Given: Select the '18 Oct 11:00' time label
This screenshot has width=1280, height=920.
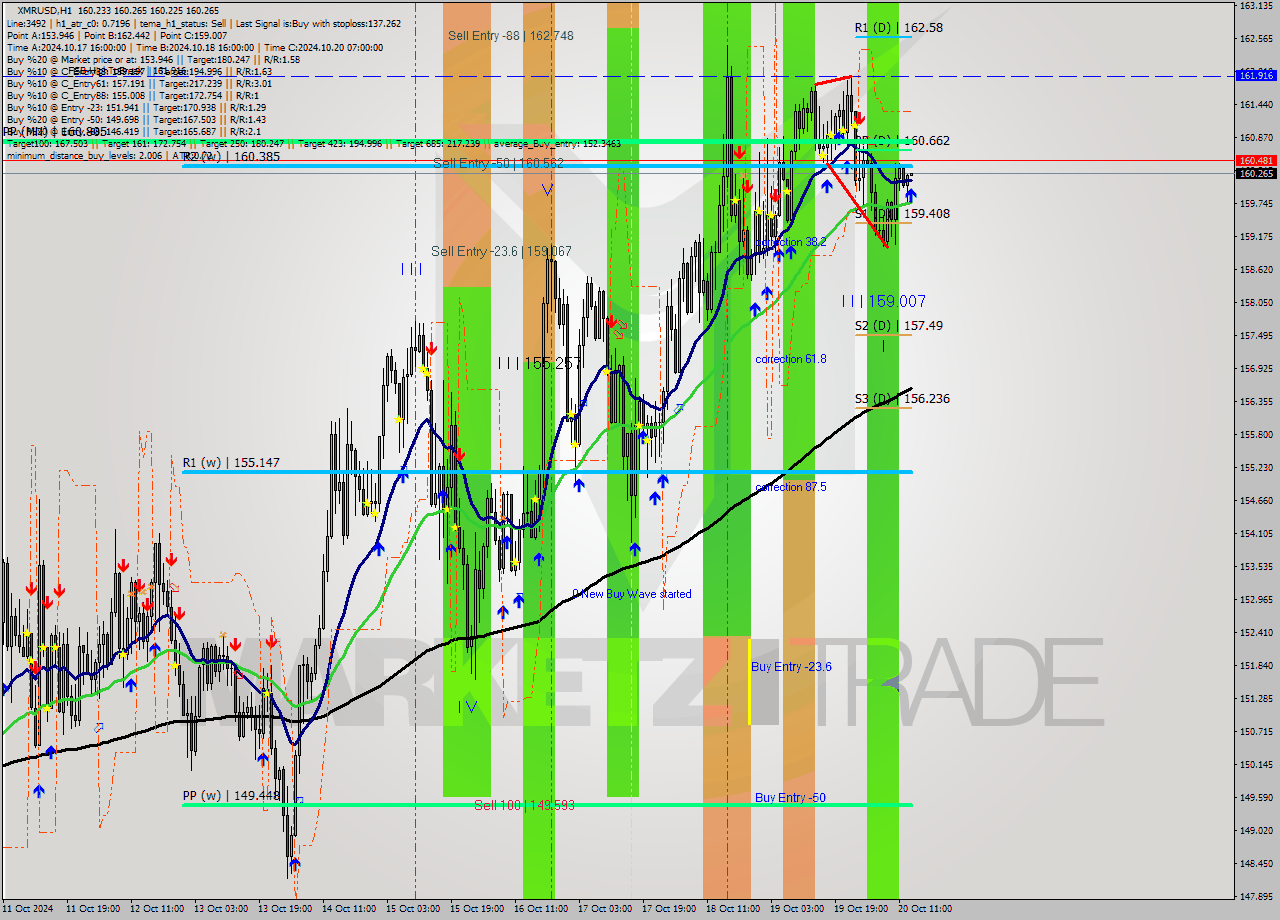Looking at the screenshot, I should [x=733, y=909].
